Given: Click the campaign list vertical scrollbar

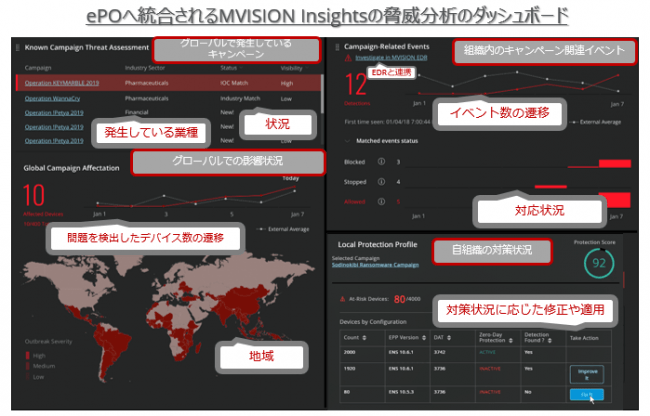Looking at the screenshot, I should pyautogui.click(x=323, y=93).
